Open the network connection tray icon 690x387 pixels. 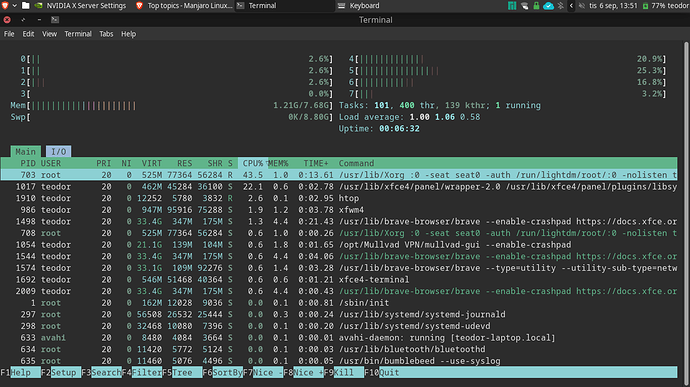[524, 6]
